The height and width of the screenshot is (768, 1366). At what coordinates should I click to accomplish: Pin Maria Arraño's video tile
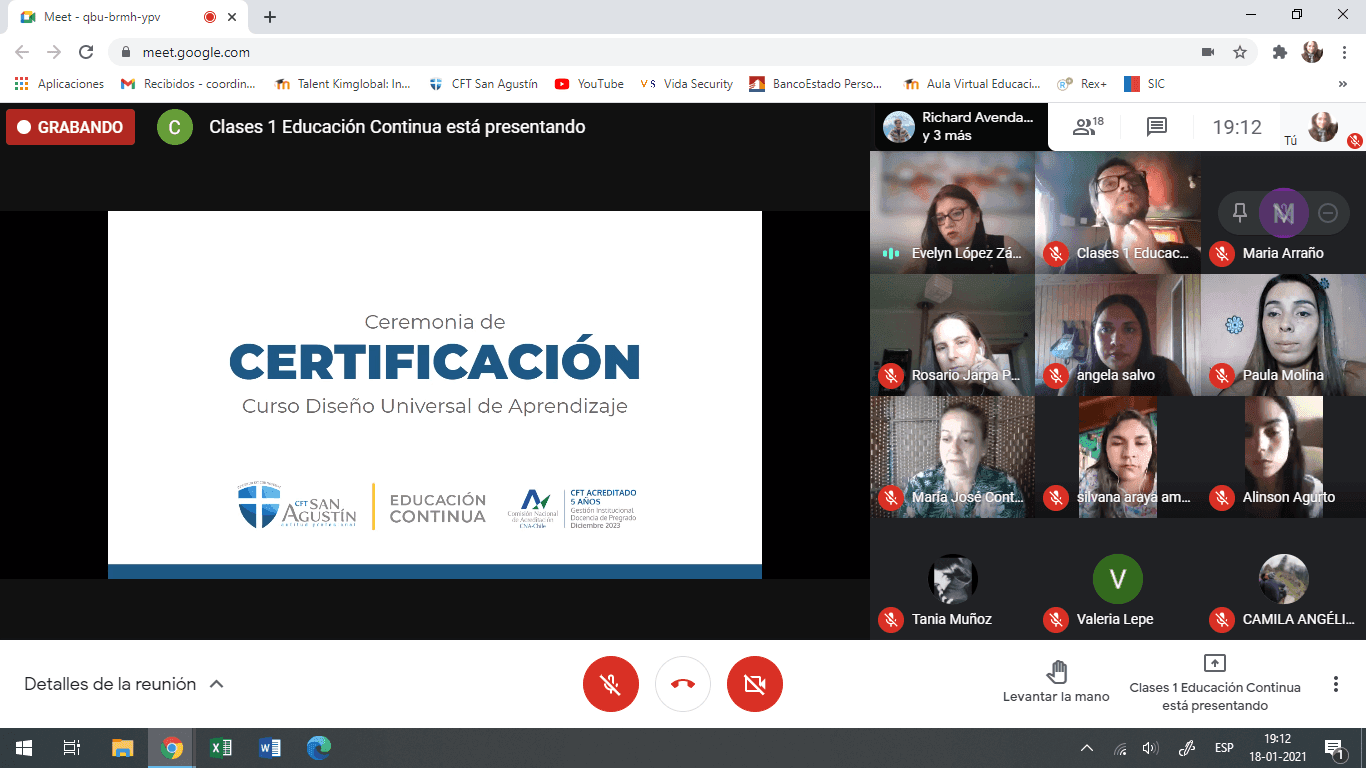click(x=1240, y=212)
